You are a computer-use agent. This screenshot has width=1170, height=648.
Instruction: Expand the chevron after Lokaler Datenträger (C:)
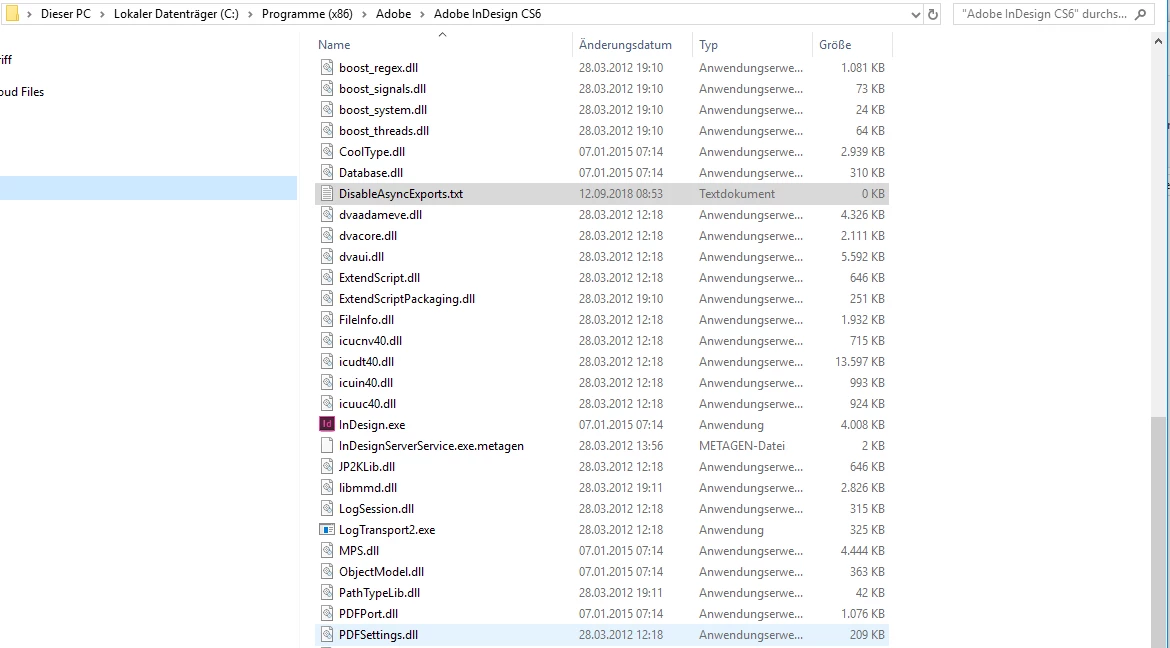pyautogui.click(x=250, y=14)
